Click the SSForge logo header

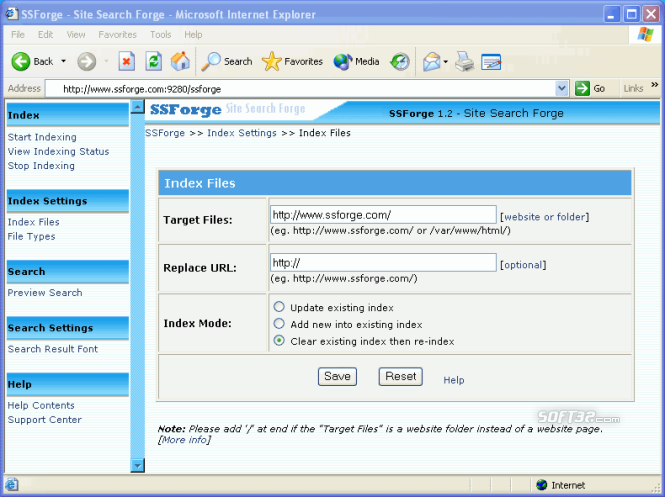click(x=228, y=109)
